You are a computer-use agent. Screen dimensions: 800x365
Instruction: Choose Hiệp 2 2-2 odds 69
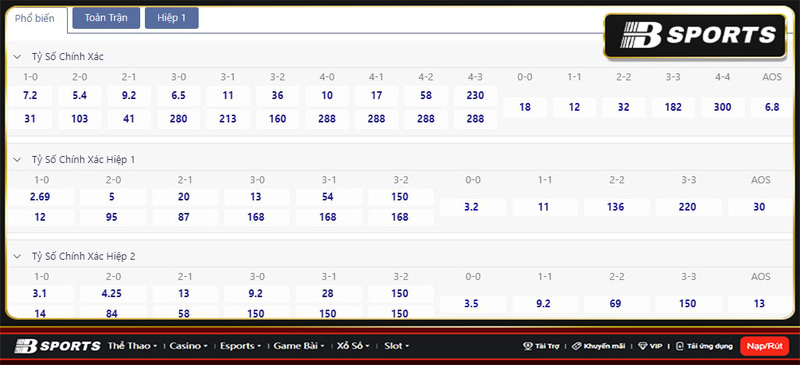[616, 304]
